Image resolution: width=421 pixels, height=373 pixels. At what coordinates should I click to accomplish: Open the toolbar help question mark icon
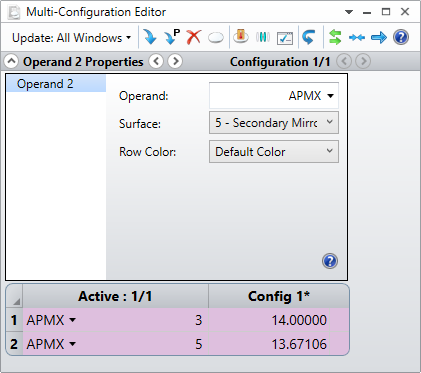tap(401, 37)
